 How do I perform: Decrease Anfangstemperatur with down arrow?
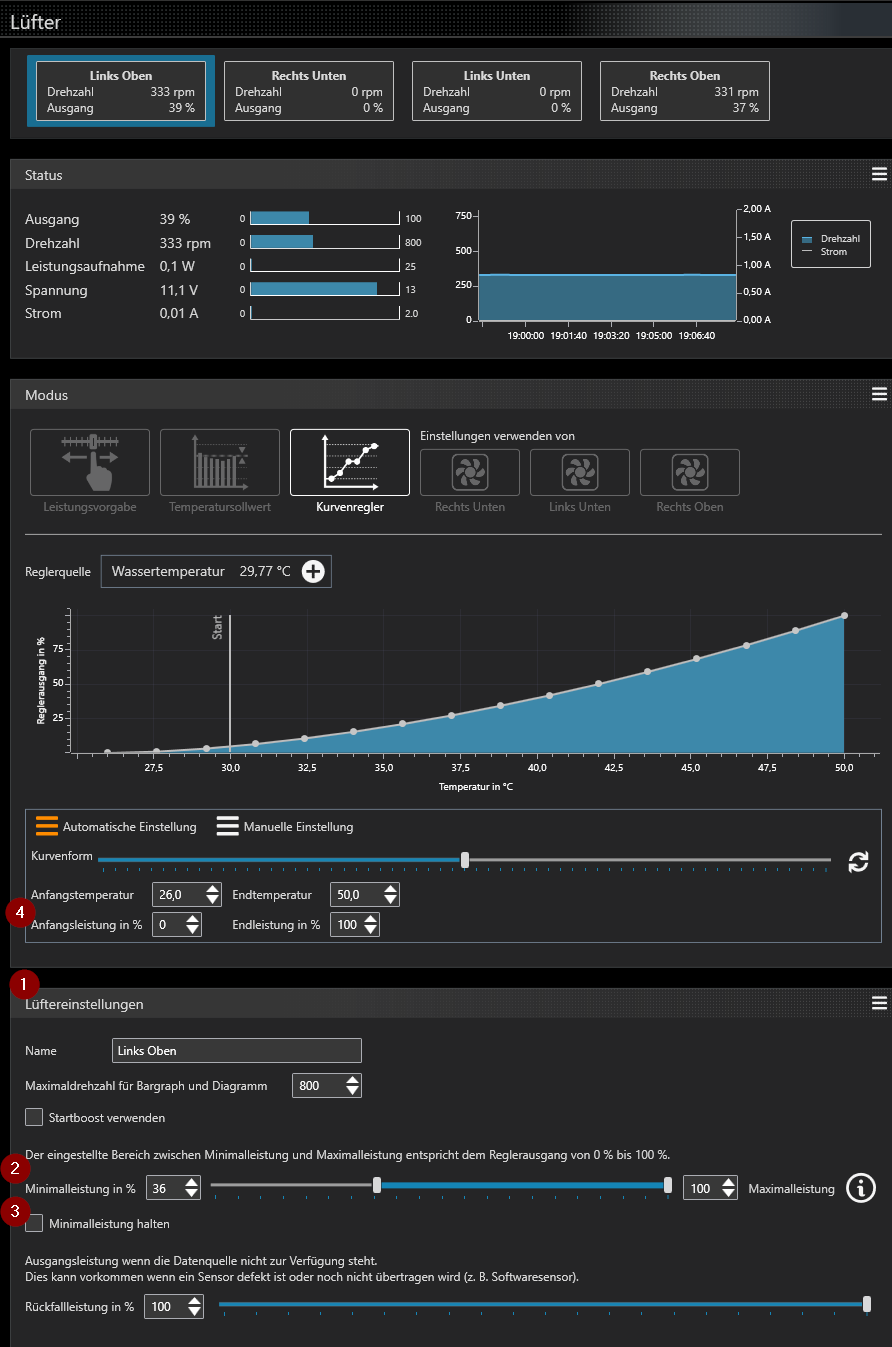211,901
